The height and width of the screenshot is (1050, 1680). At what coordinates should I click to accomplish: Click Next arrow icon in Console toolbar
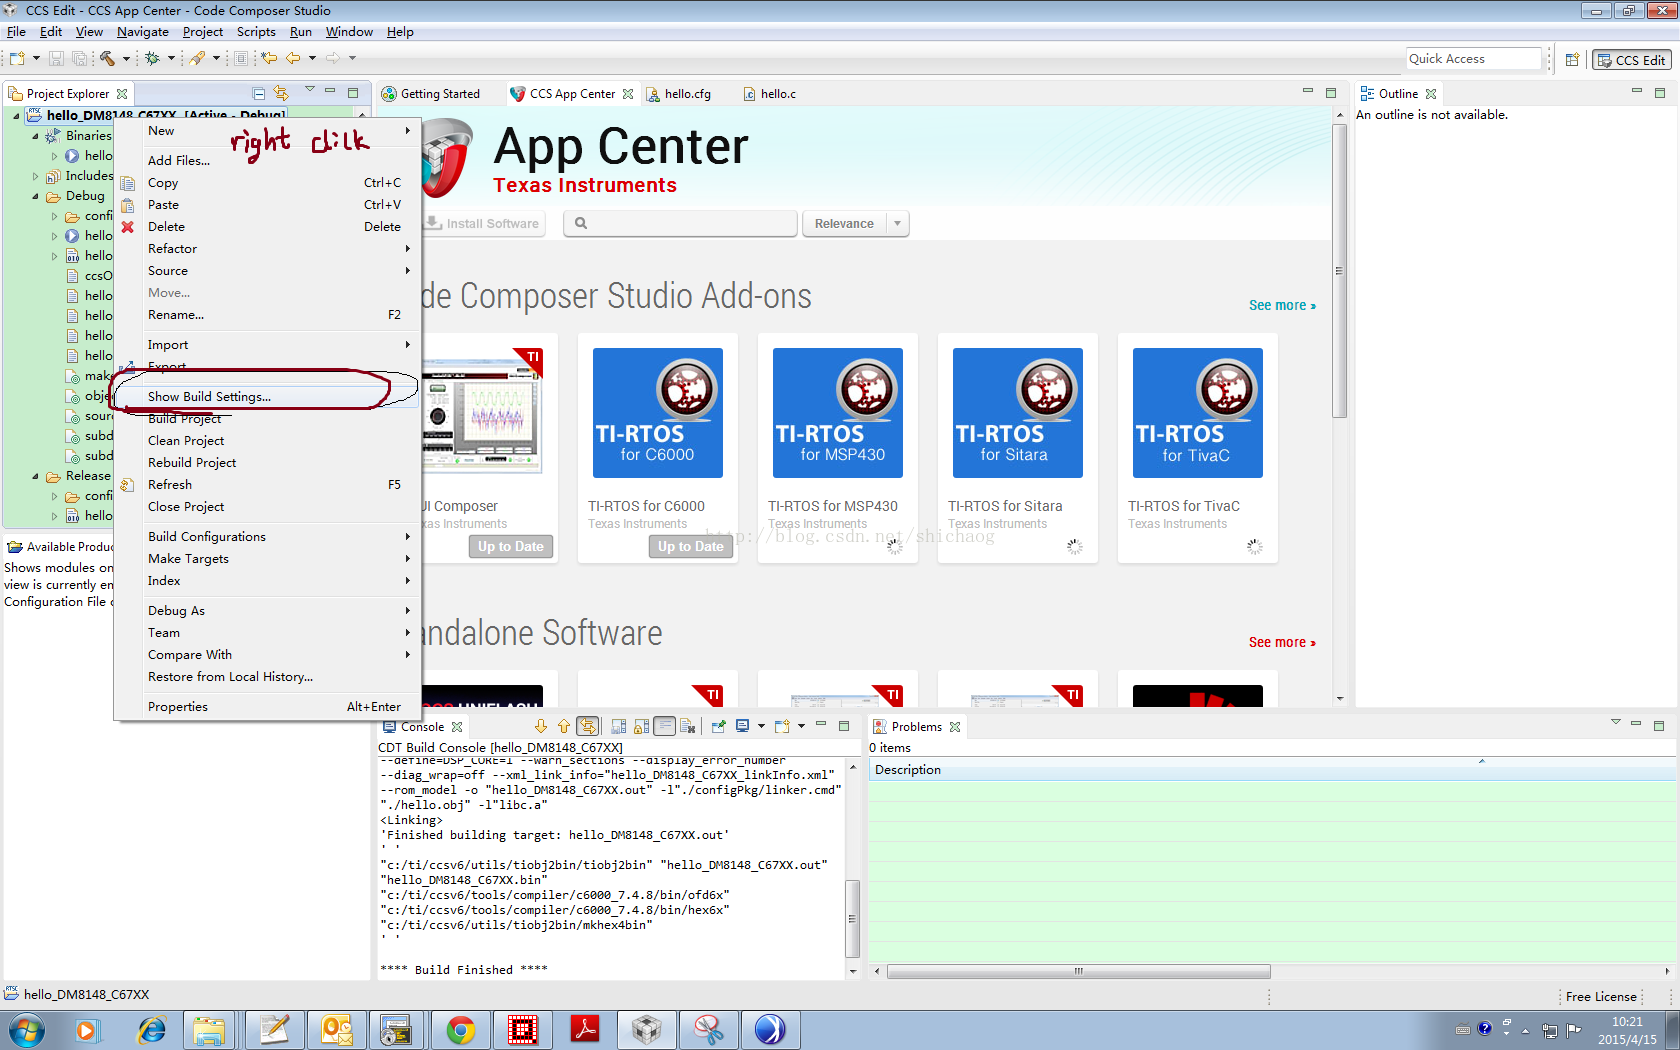tap(541, 726)
